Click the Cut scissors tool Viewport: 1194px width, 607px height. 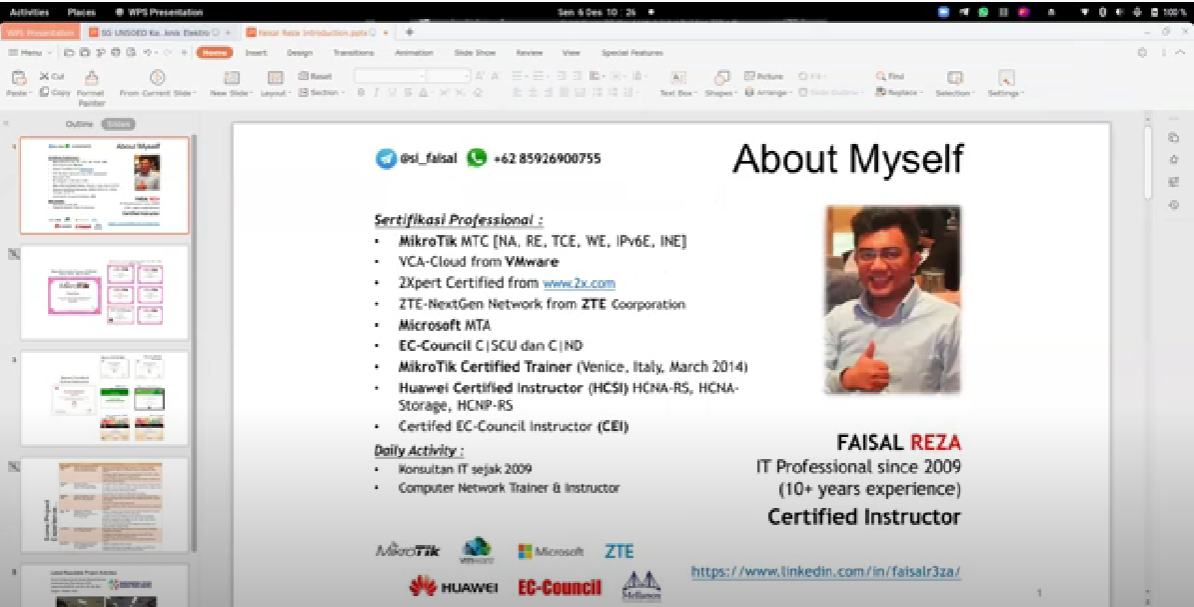click(x=52, y=76)
